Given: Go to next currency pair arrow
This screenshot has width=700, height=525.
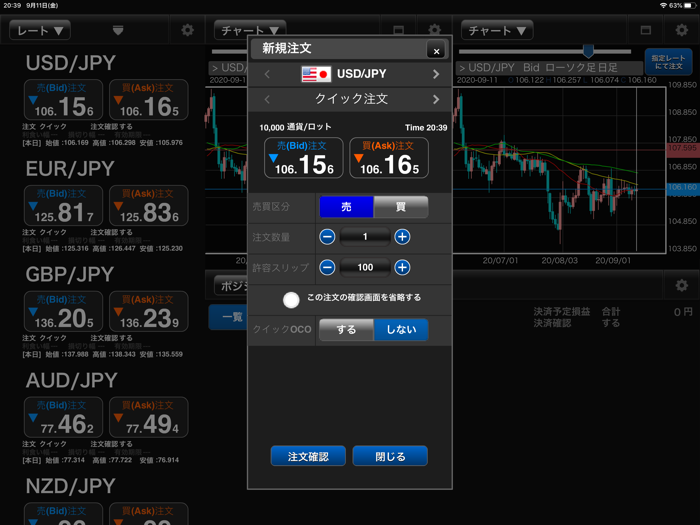Looking at the screenshot, I should [436, 74].
